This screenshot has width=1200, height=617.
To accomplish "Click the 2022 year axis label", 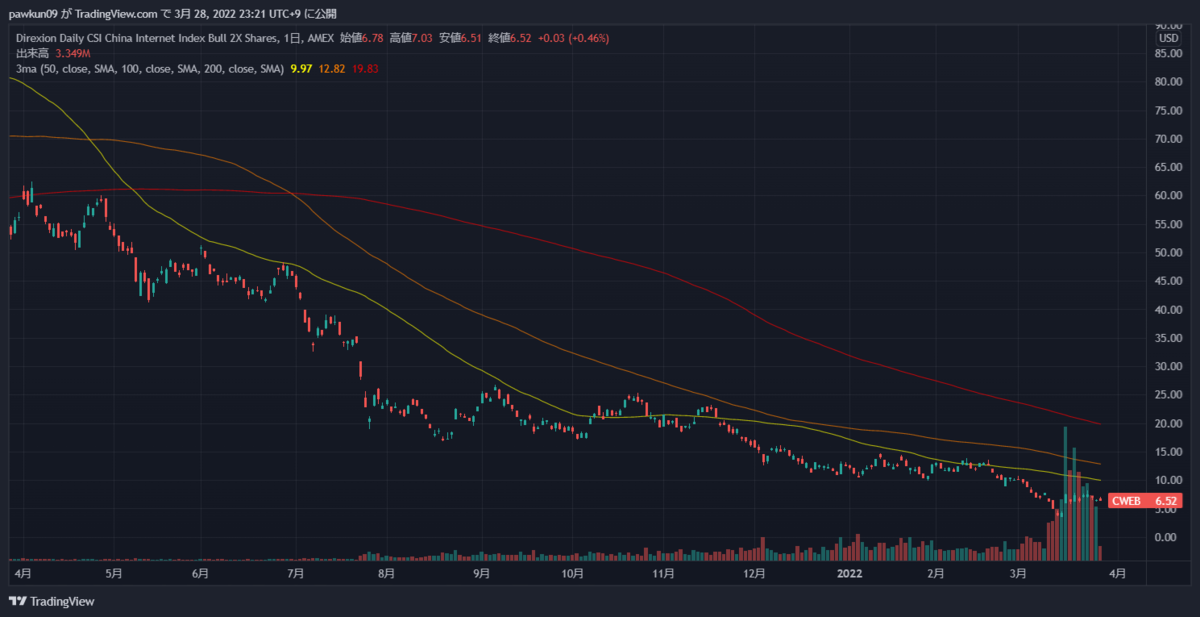I will 850,574.
